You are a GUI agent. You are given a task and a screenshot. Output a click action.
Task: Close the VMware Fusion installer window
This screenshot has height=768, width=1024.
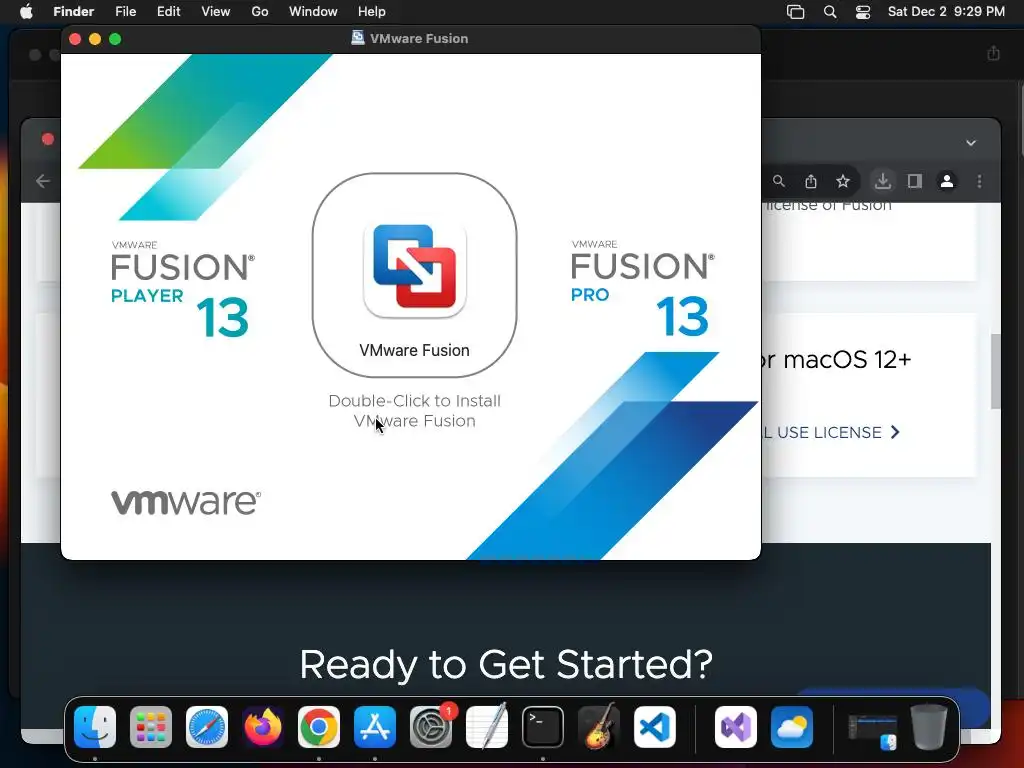click(75, 39)
